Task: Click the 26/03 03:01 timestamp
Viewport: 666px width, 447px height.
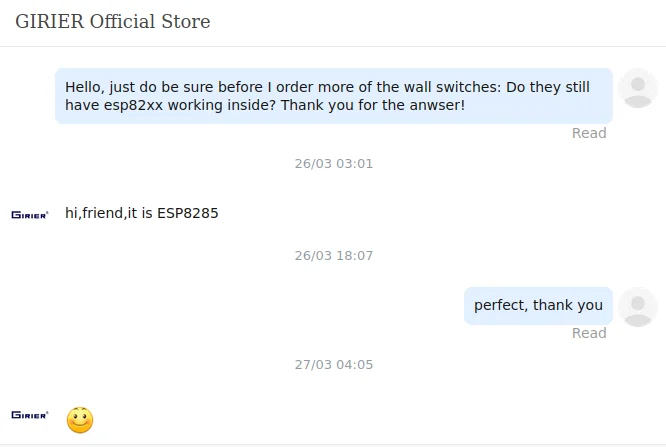Action: 333,163
